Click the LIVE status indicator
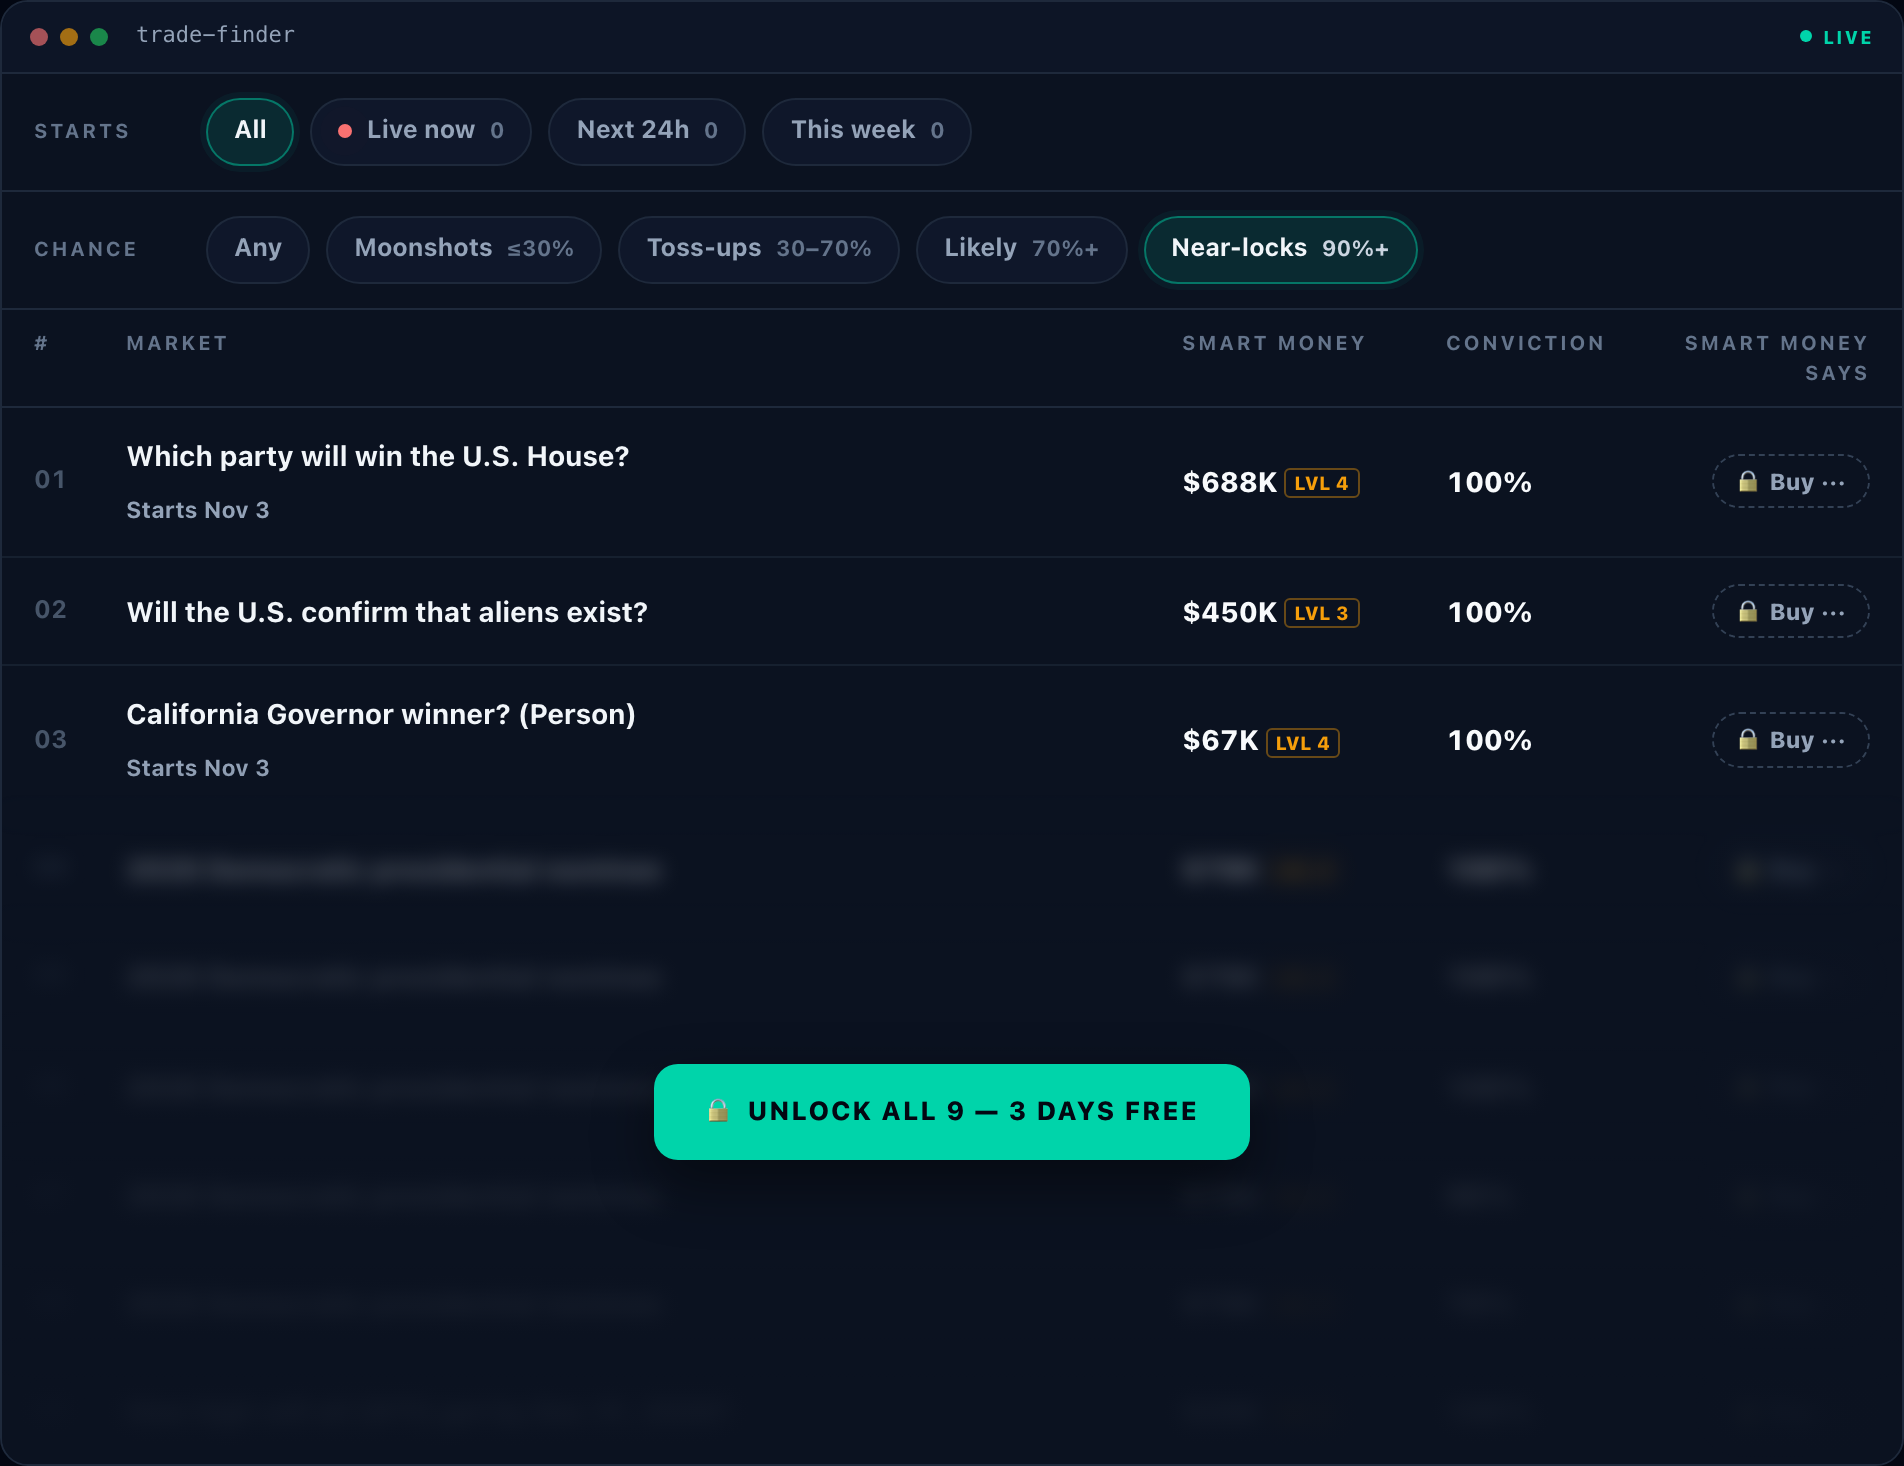The width and height of the screenshot is (1904, 1466). 1836,37
